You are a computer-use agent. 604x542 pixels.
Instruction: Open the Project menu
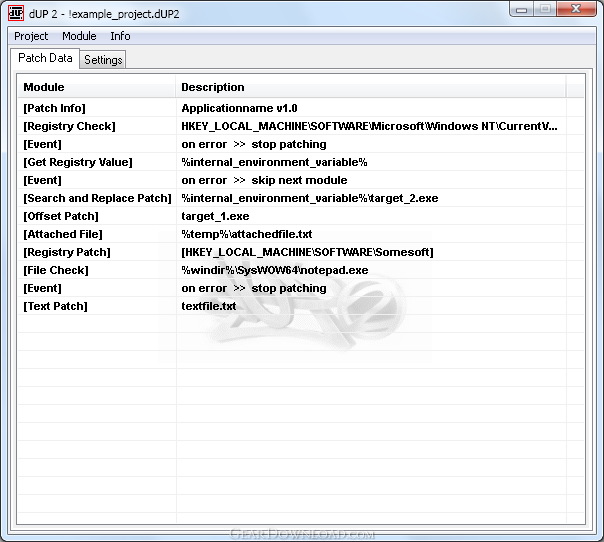(x=31, y=36)
